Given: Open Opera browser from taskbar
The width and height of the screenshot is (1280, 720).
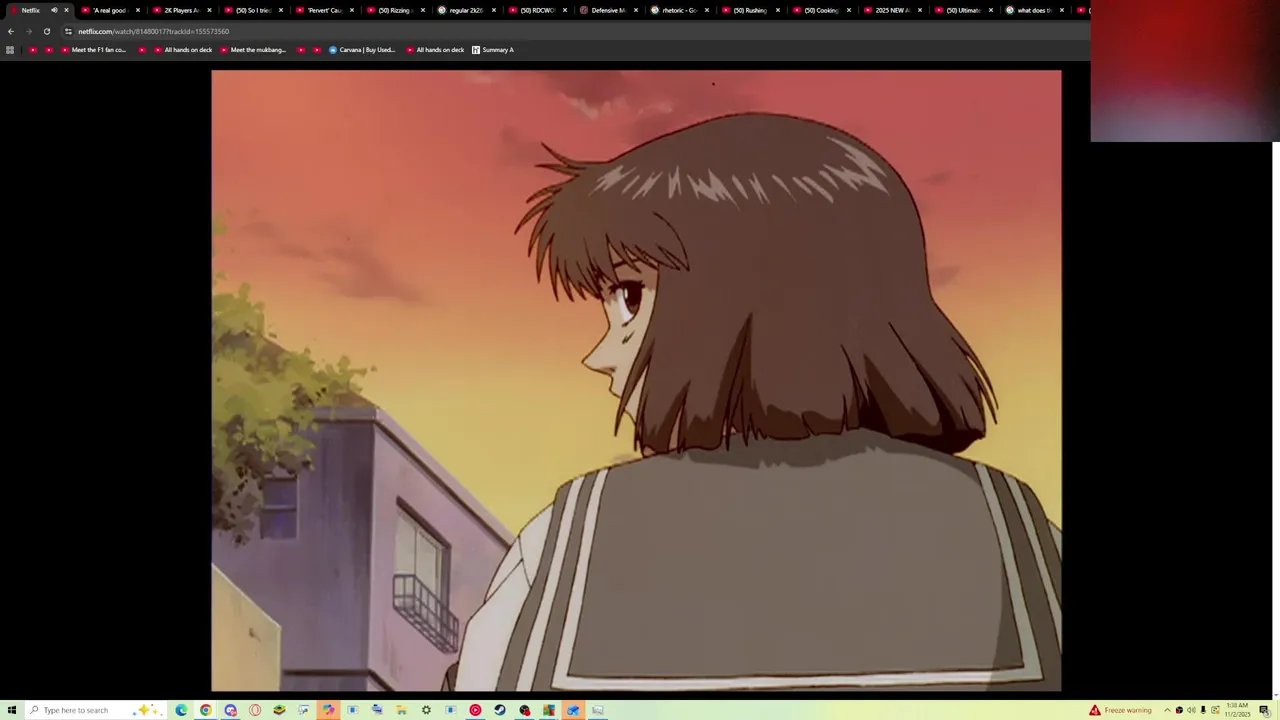Looking at the screenshot, I should pyautogui.click(x=255, y=710).
